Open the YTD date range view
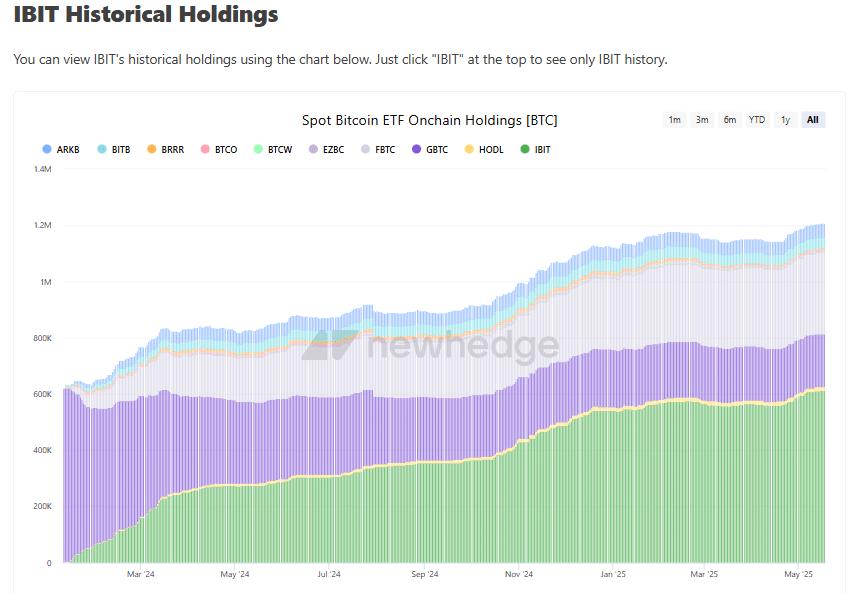858x594 pixels. [757, 119]
